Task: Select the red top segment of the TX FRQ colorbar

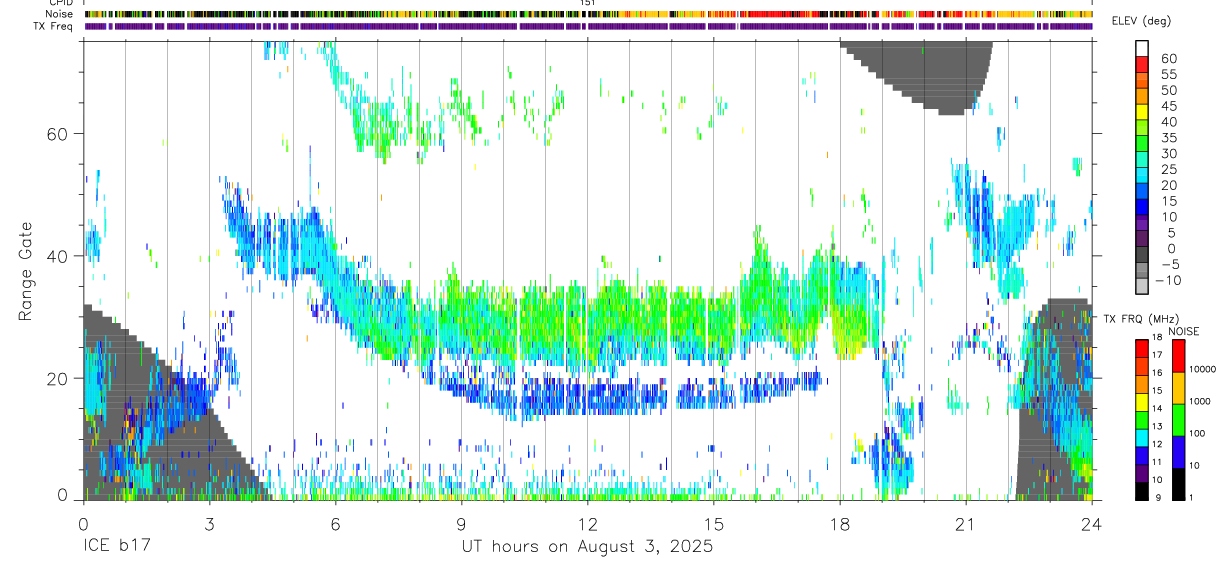Action: tap(1142, 349)
